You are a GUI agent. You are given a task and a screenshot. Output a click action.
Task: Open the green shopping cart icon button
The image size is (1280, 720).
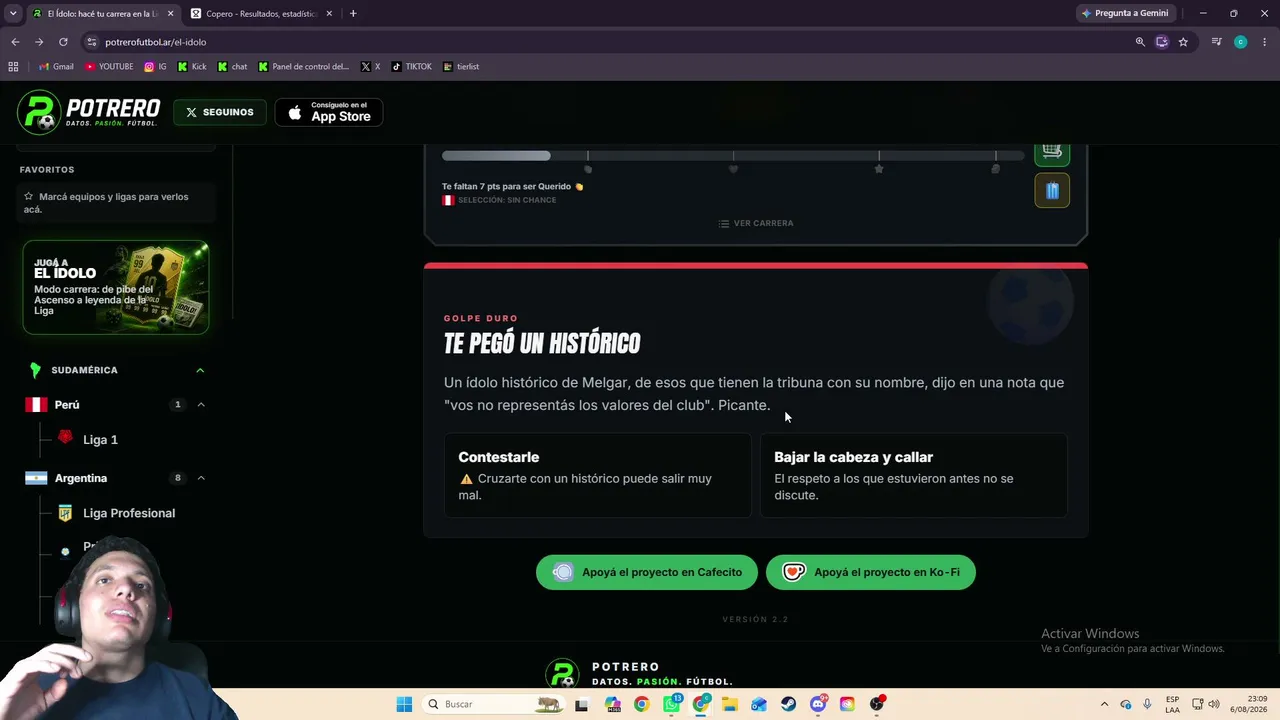tap(1052, 152)
